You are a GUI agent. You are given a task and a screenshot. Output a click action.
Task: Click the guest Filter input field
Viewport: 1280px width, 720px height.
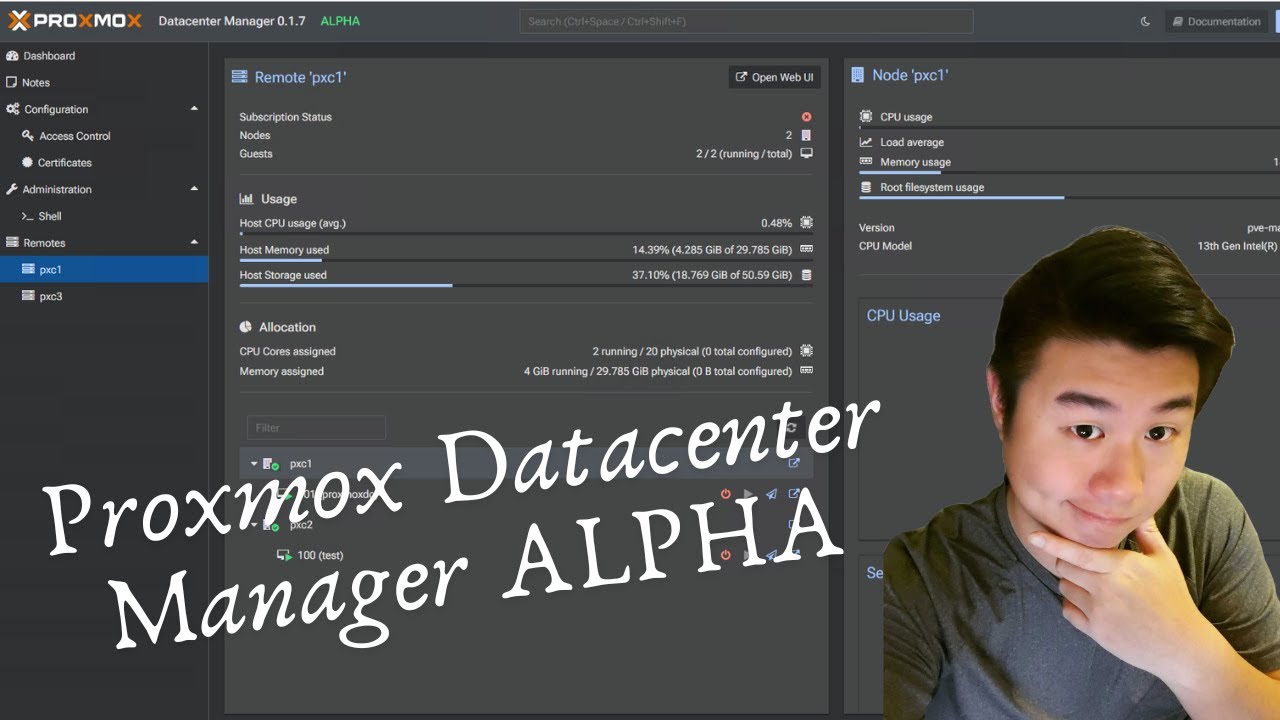point(316,428)
